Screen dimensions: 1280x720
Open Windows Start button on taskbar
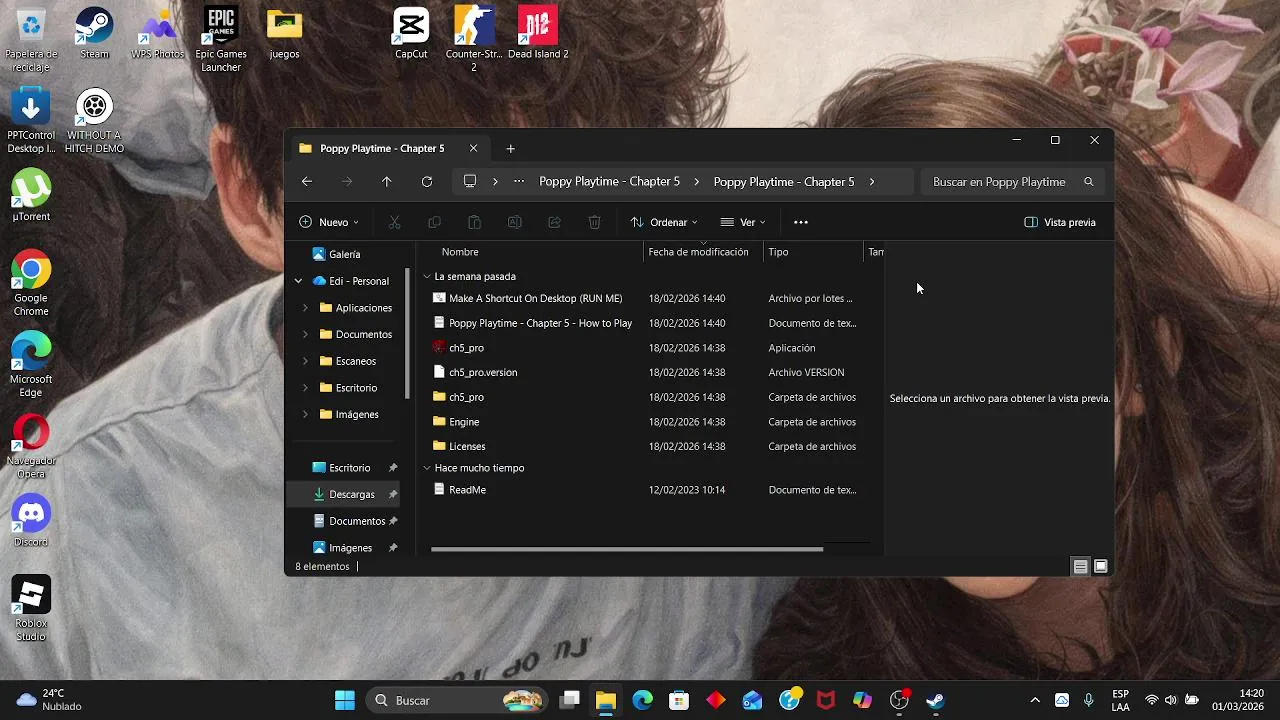point(345,700)
